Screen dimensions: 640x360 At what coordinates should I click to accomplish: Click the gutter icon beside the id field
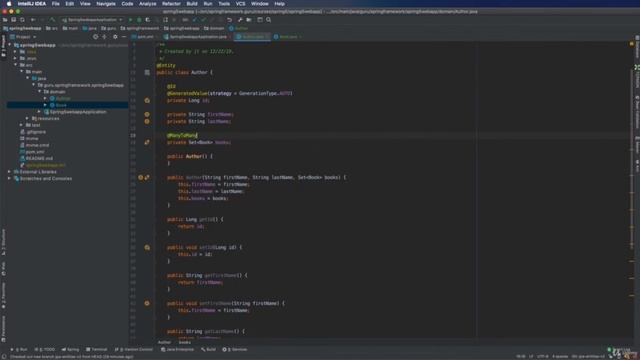pos(147,100)
